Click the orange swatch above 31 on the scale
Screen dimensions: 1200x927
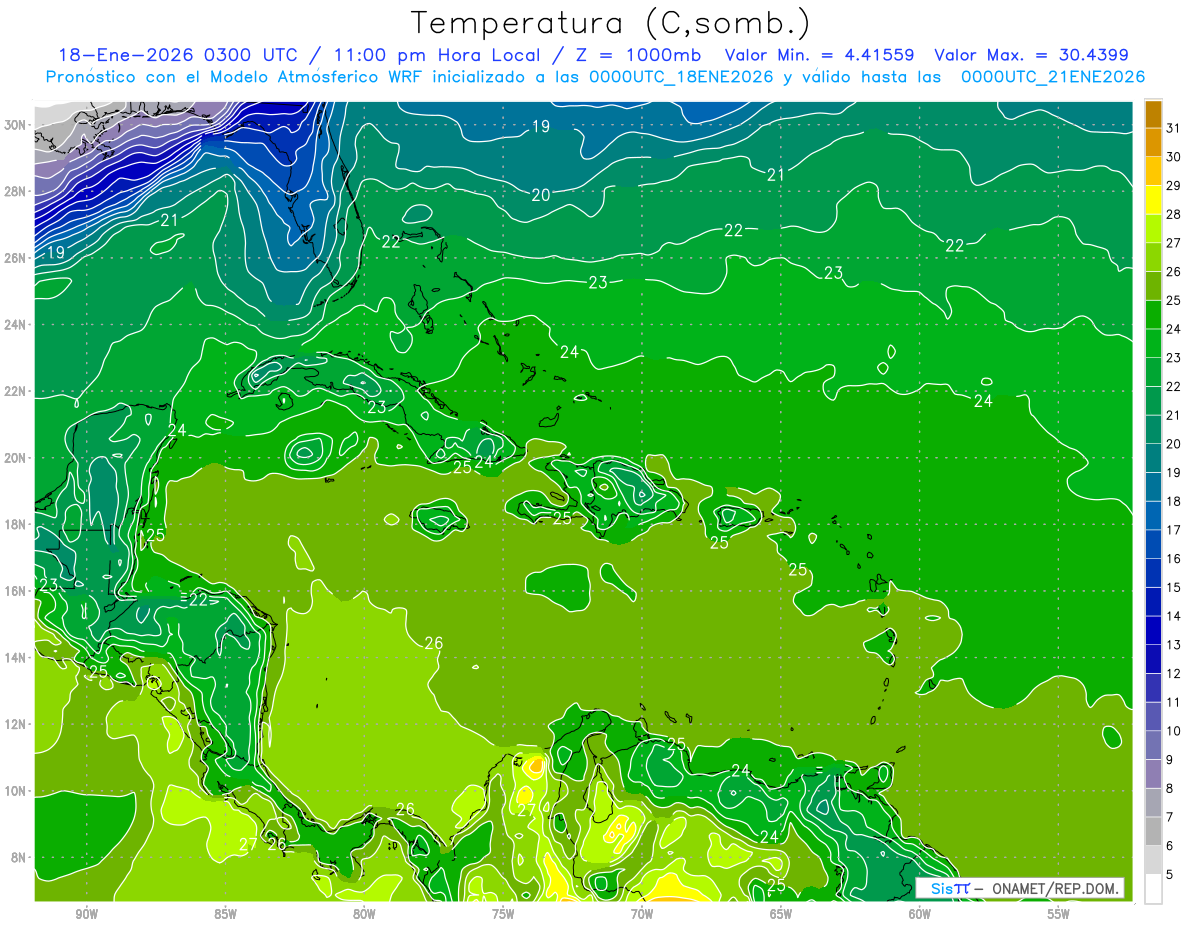(x=1153, y=113)
